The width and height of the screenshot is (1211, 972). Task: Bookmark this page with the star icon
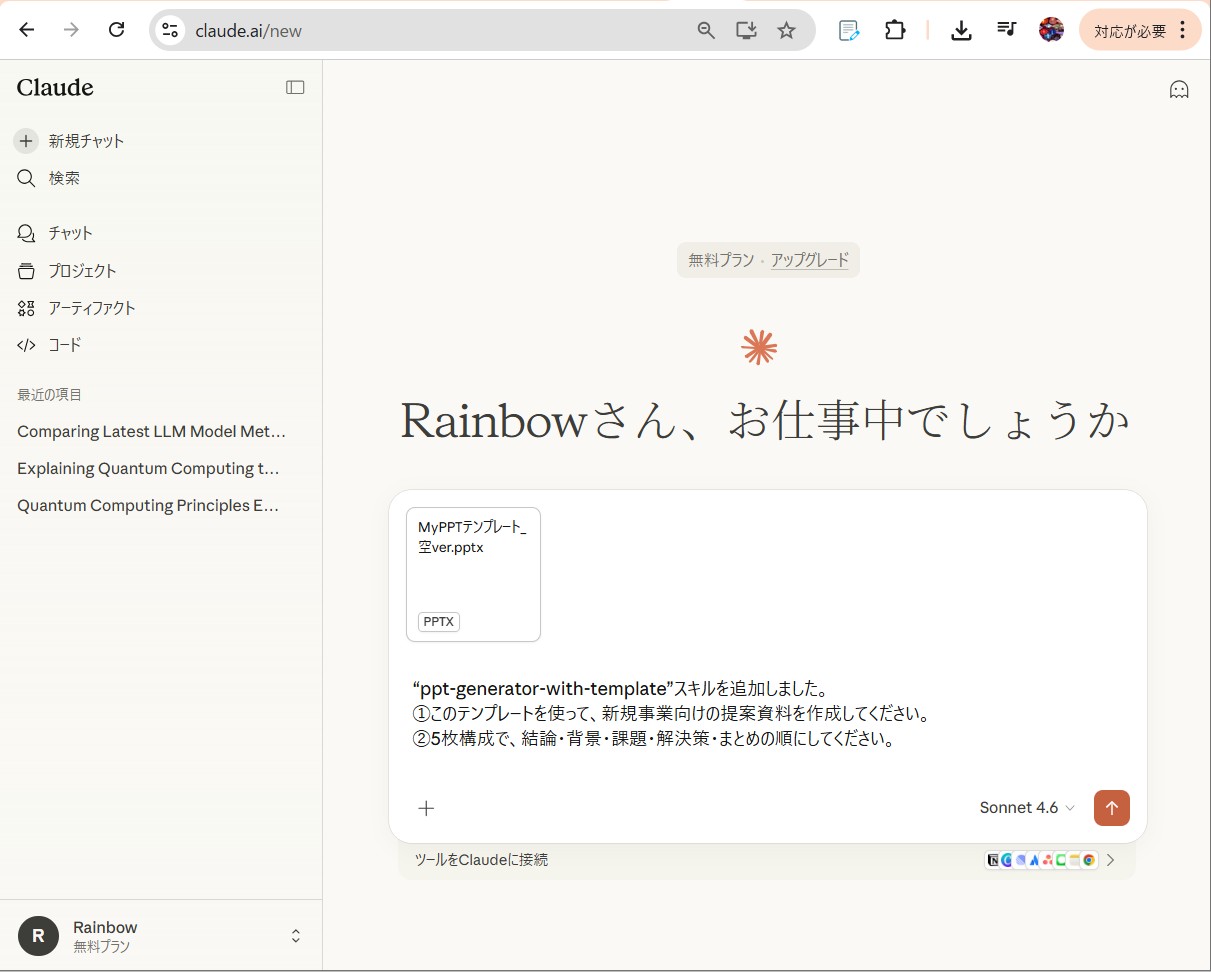click(x=786, y=30)
